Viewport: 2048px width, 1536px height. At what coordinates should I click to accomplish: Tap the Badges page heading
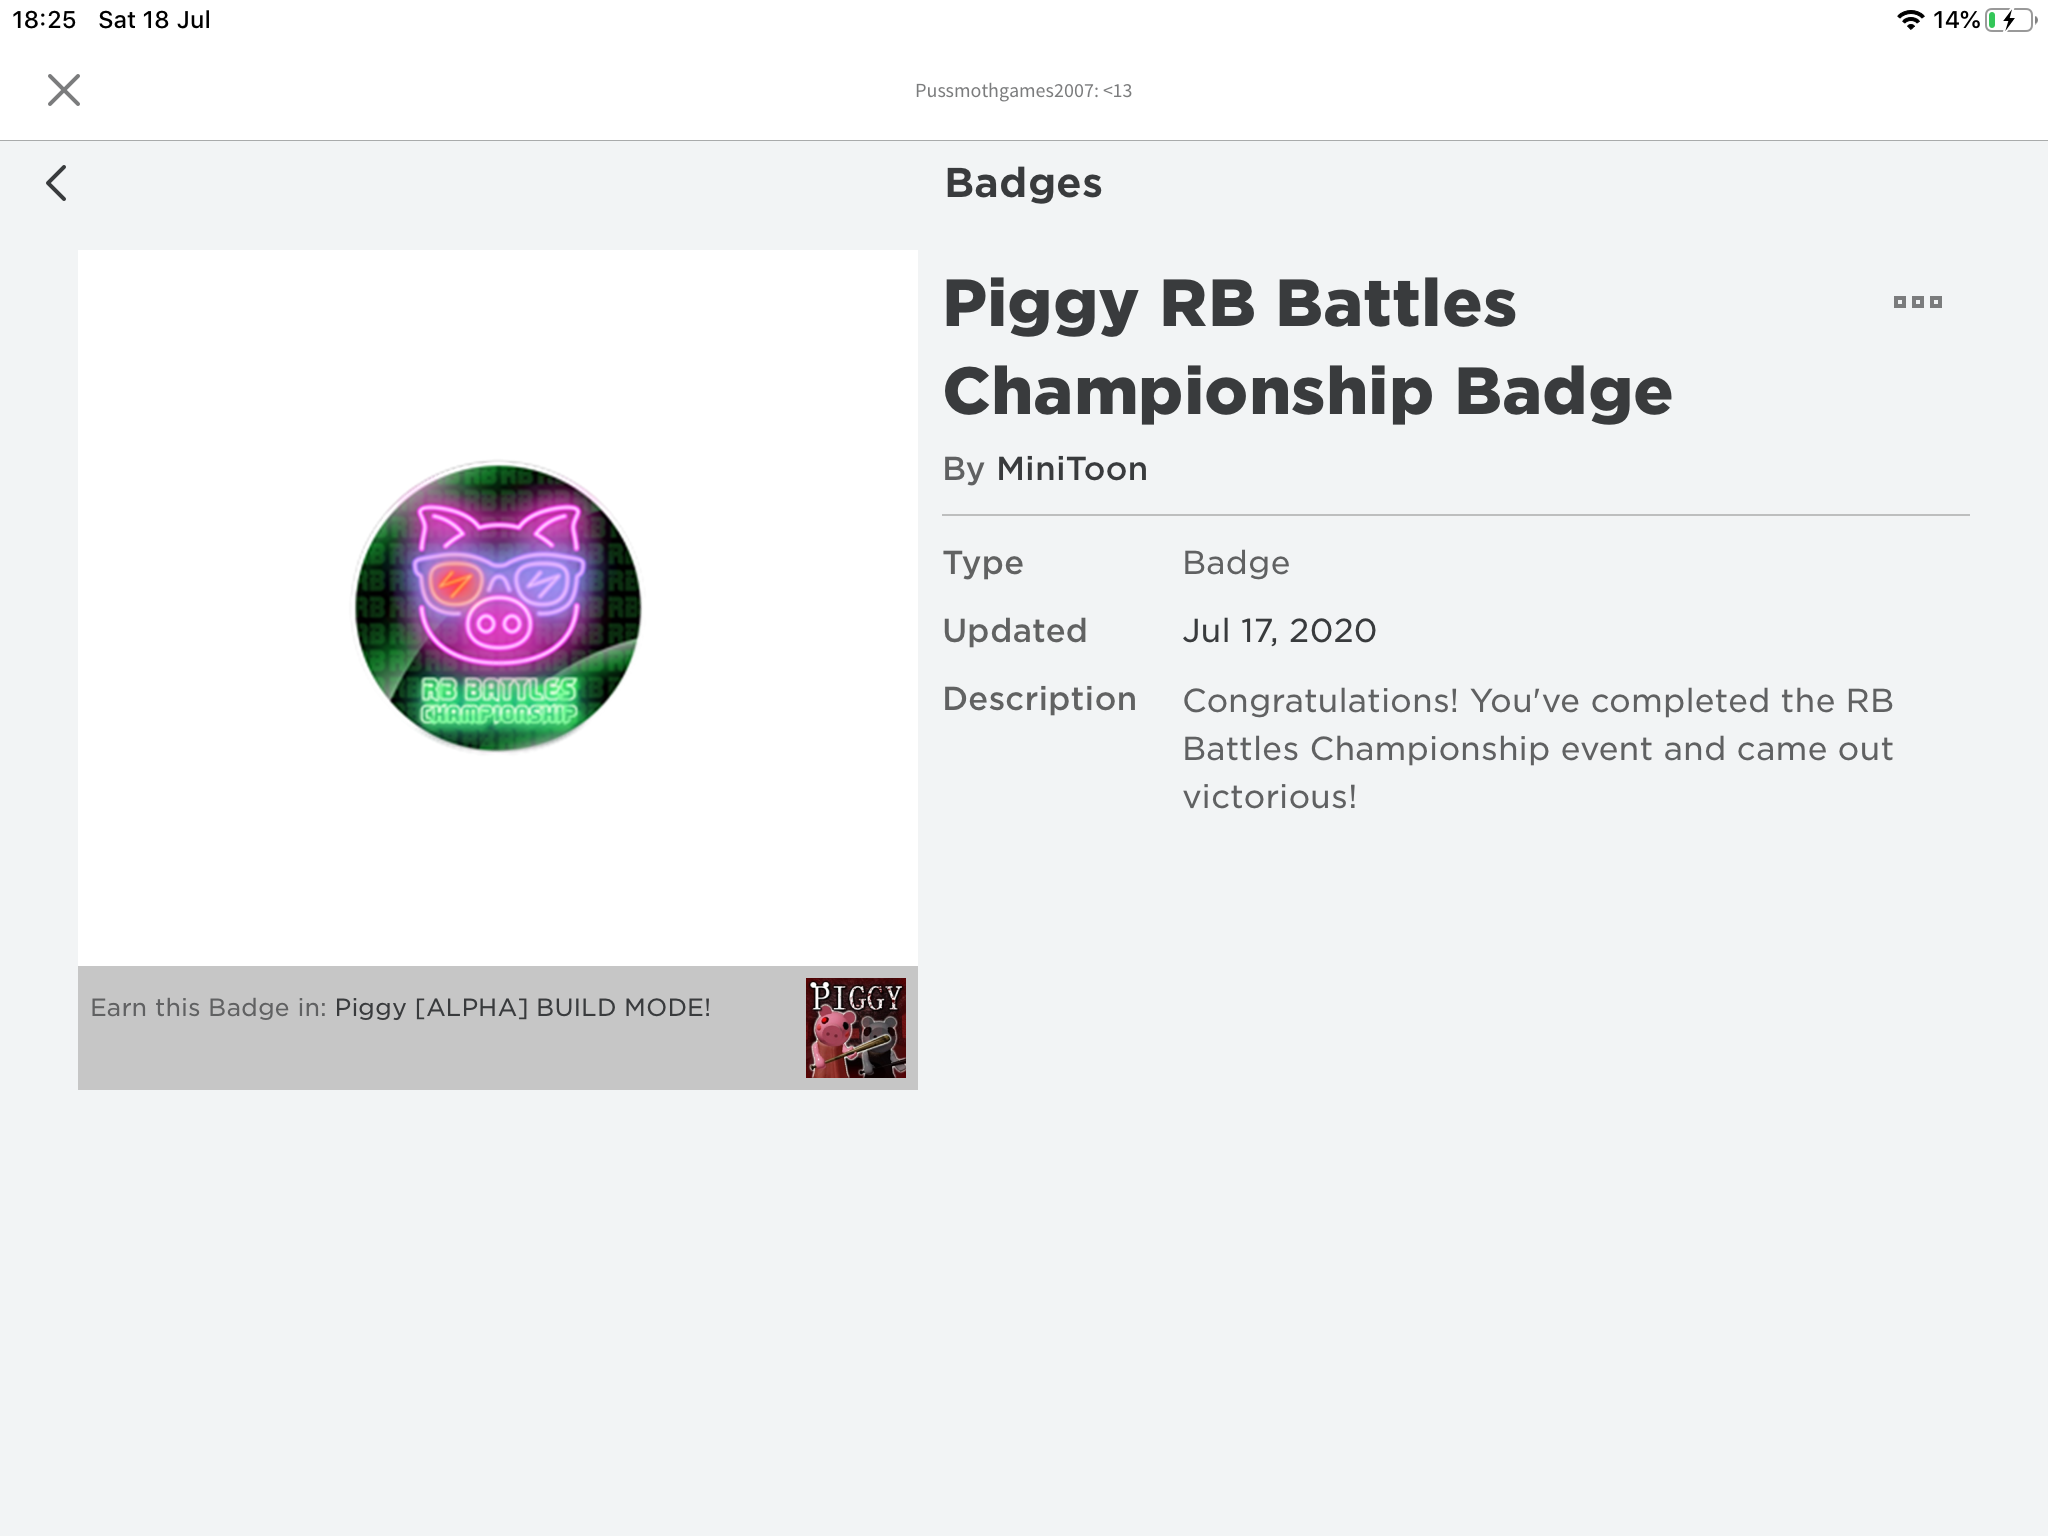click(x=1023, y=183)
